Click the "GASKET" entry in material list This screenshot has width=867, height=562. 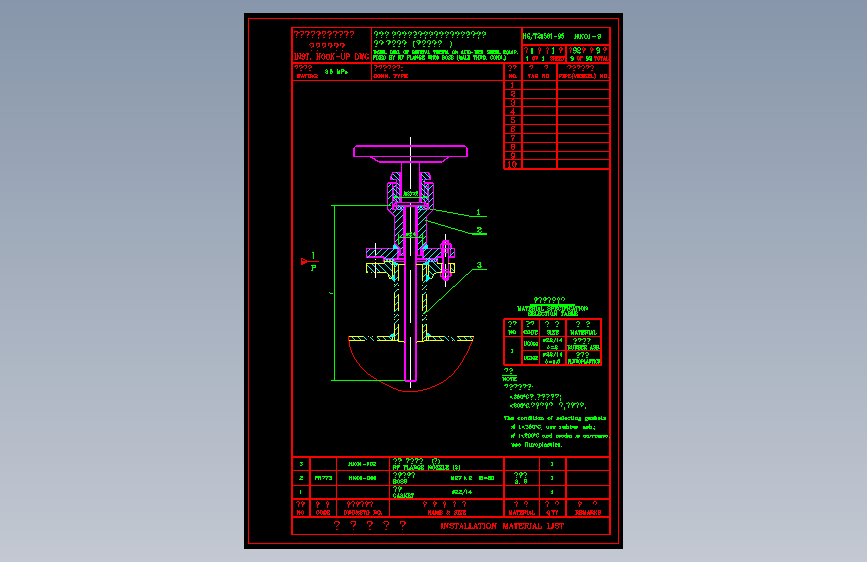(x=403, y=496)
